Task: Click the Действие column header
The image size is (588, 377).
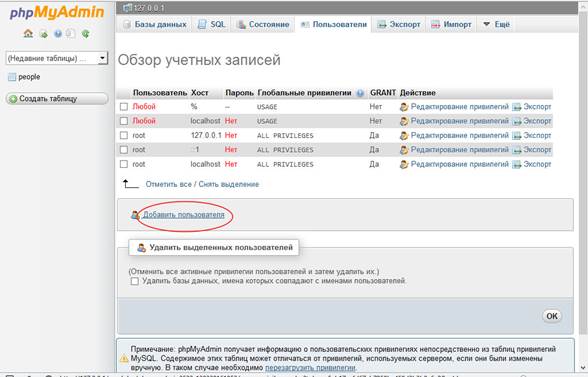Action: click(x=417, y=93)
